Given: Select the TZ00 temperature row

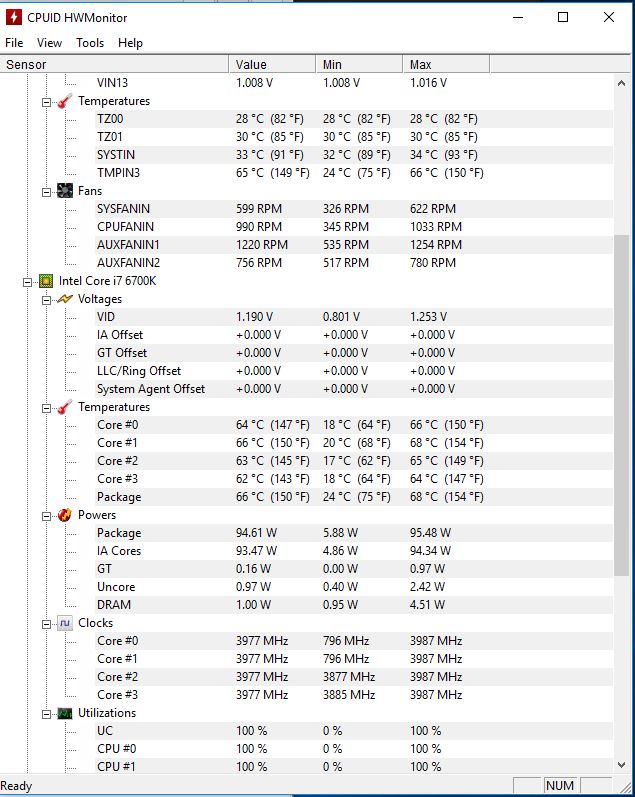Looking at the screenshot, I should (x=354, y=119).
